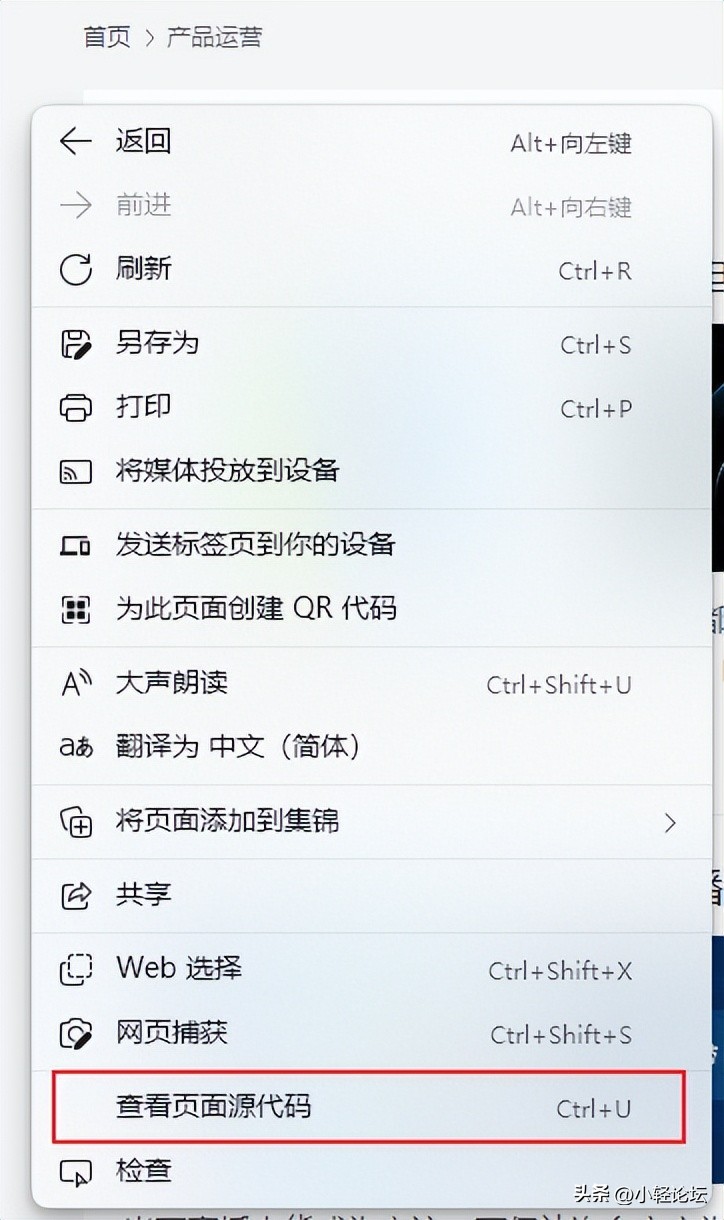Viewport: 724px width, 1220px height.
Task: Click the printer icon beside 打印
Action: tap(76, 408)
